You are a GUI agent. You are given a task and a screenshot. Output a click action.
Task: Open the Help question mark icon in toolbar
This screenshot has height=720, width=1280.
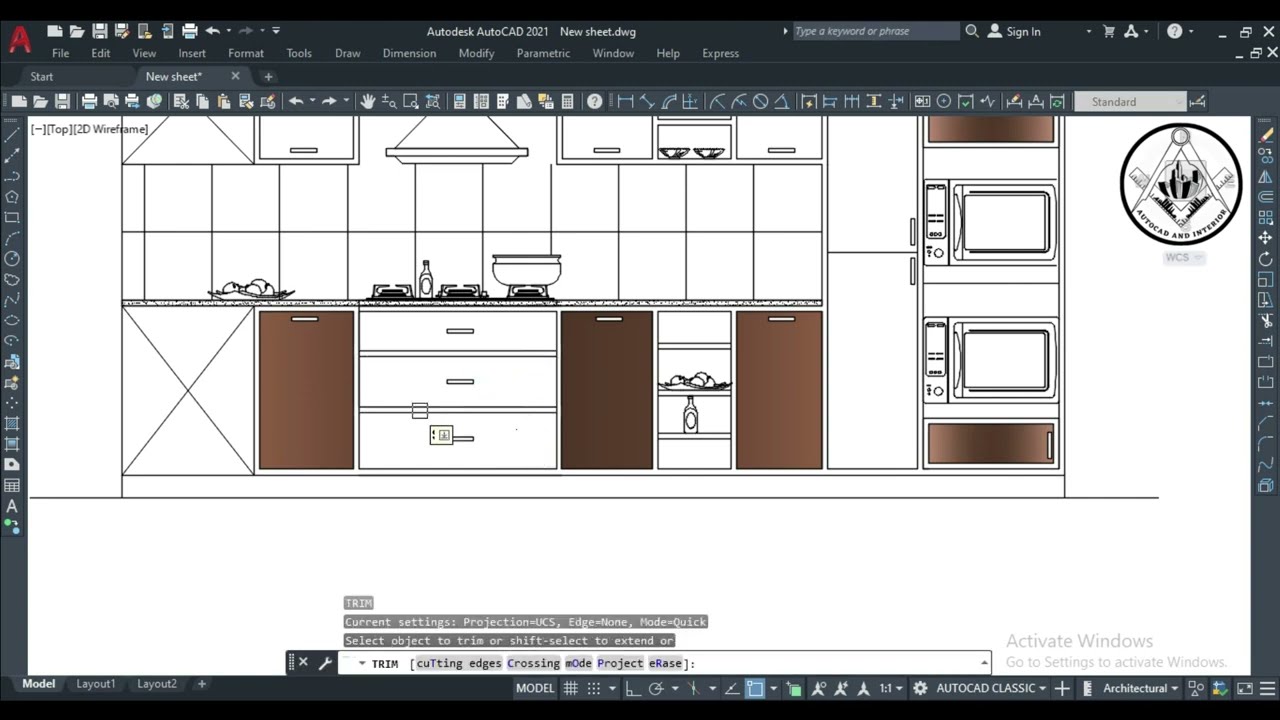pos(595,101)
